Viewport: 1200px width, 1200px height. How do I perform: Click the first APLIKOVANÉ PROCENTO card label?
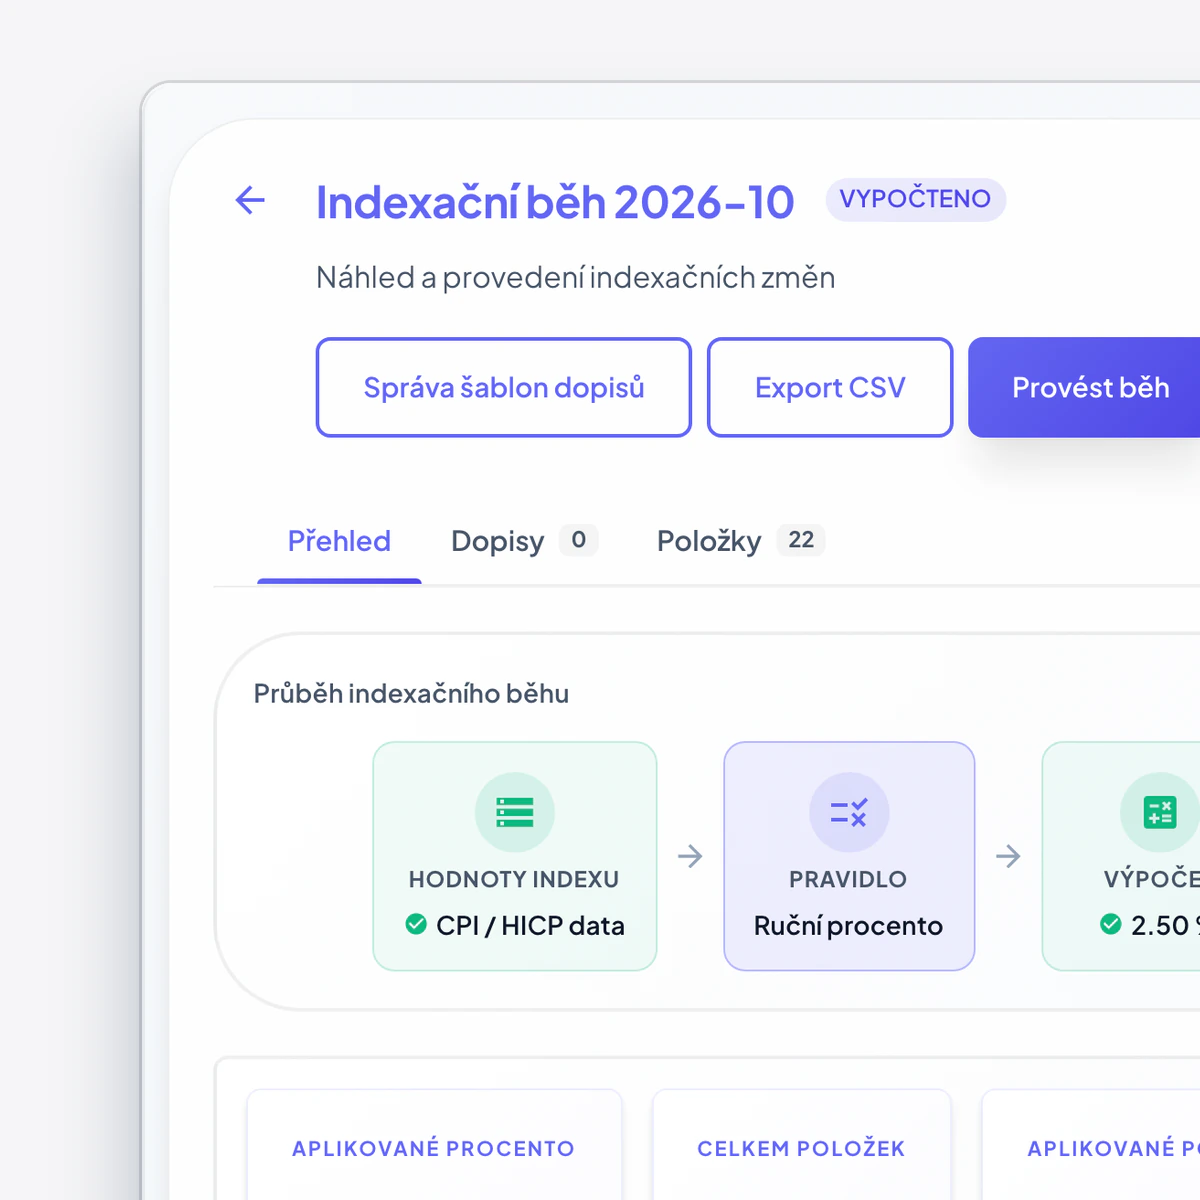(x=433, y=1148)
